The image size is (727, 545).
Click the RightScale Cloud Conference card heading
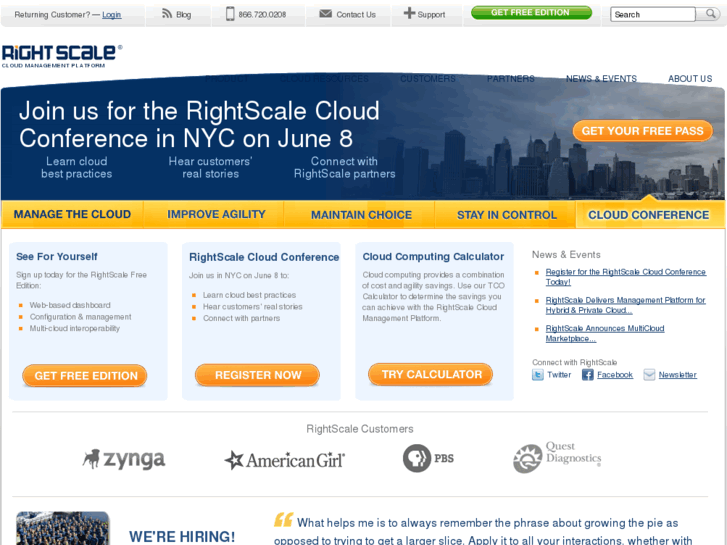tap(264, 257)
